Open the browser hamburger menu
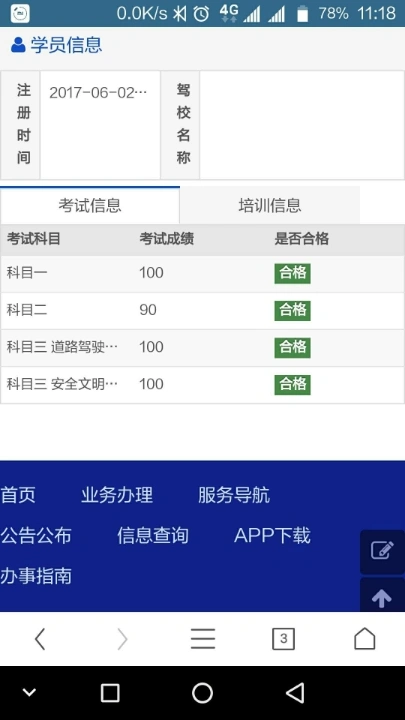 (x=202, y=639)
